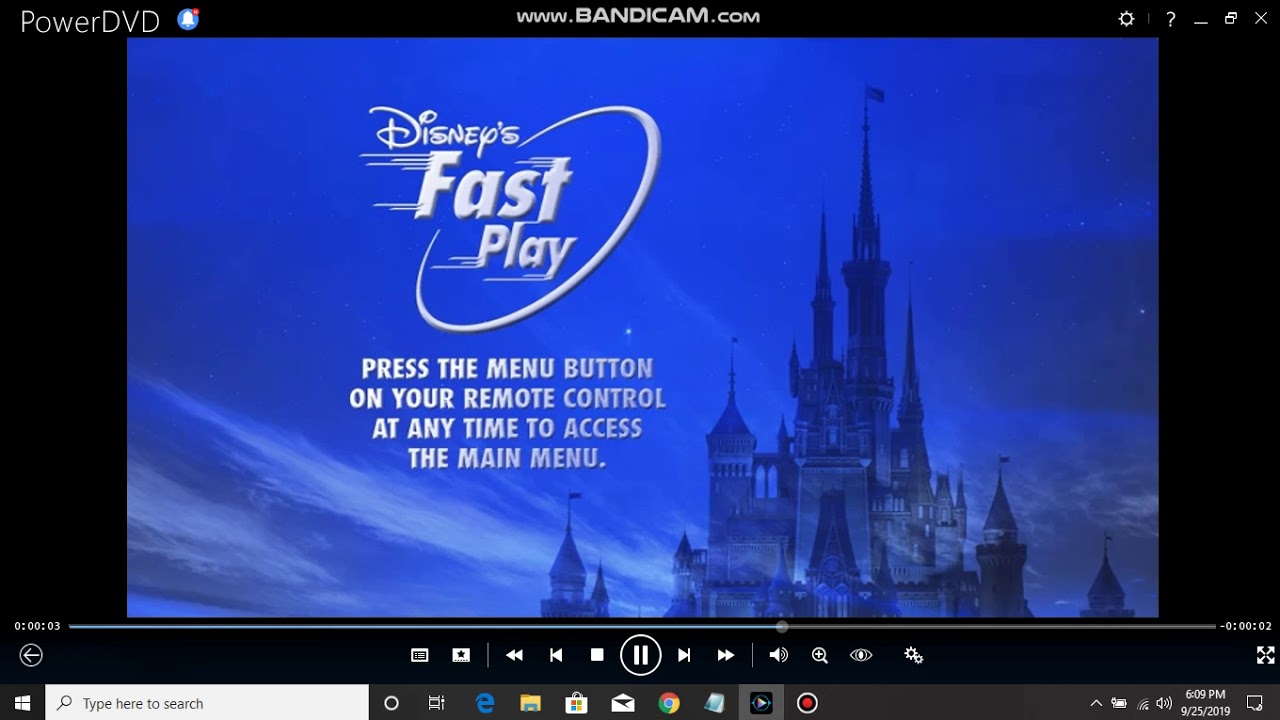The height and width of the screenshot is (720, 1280).
Task: Open Task View on taskbar
Action: pyautogui.click(x=437, y=703)
